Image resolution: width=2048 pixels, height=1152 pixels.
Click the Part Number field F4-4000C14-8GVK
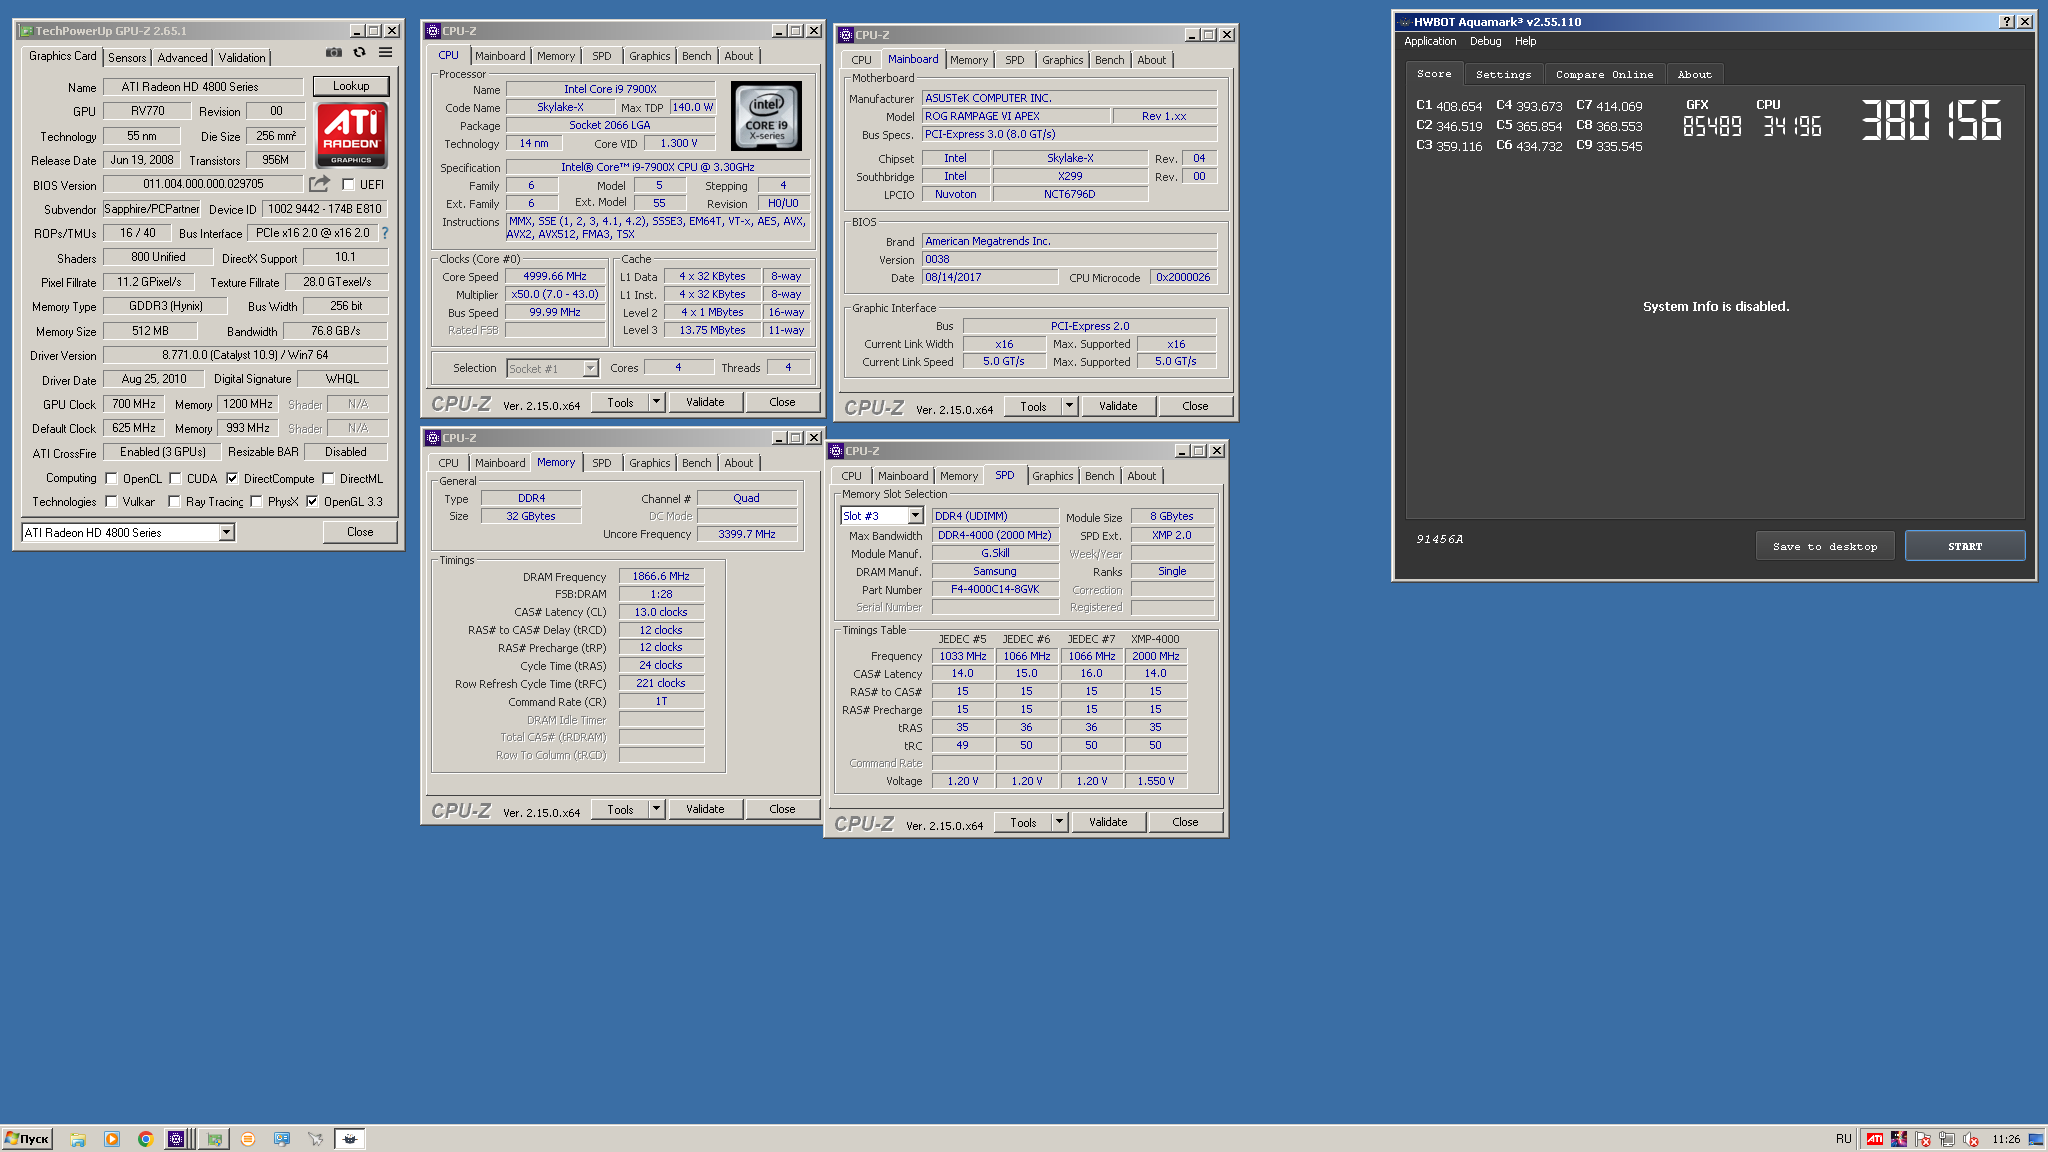pos(995,589)
